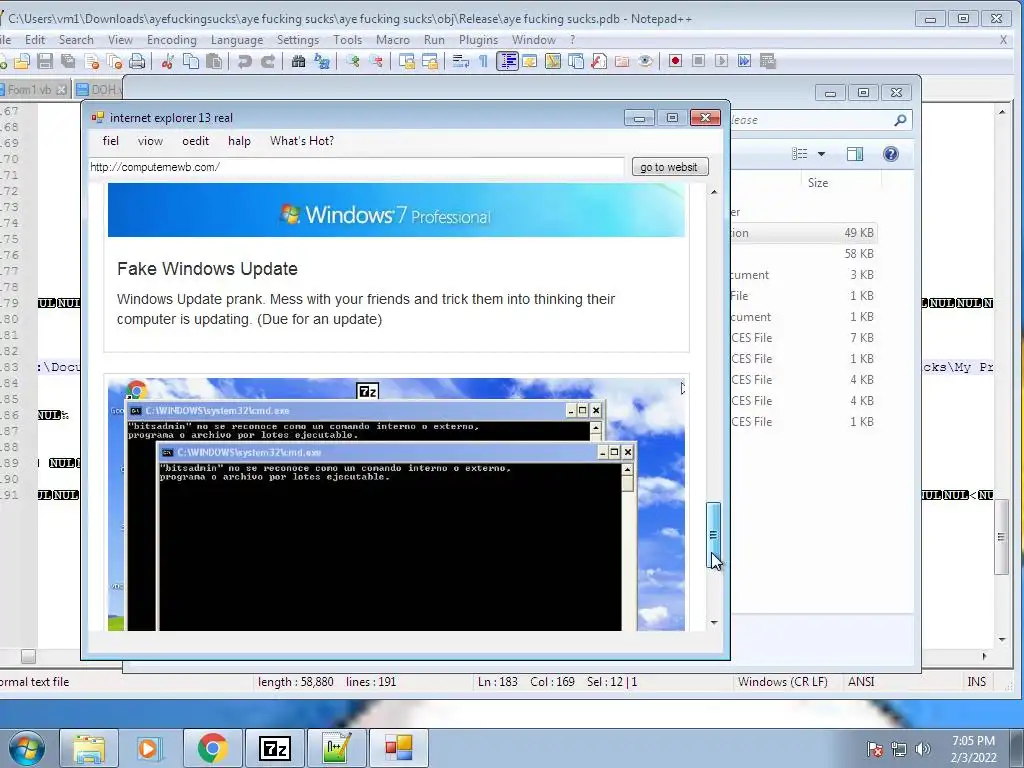Viewport: 1024px width, 768px height.
Task: Open the 'fiel' menu in internet explorer 13
Action: [x=110, y=141]
